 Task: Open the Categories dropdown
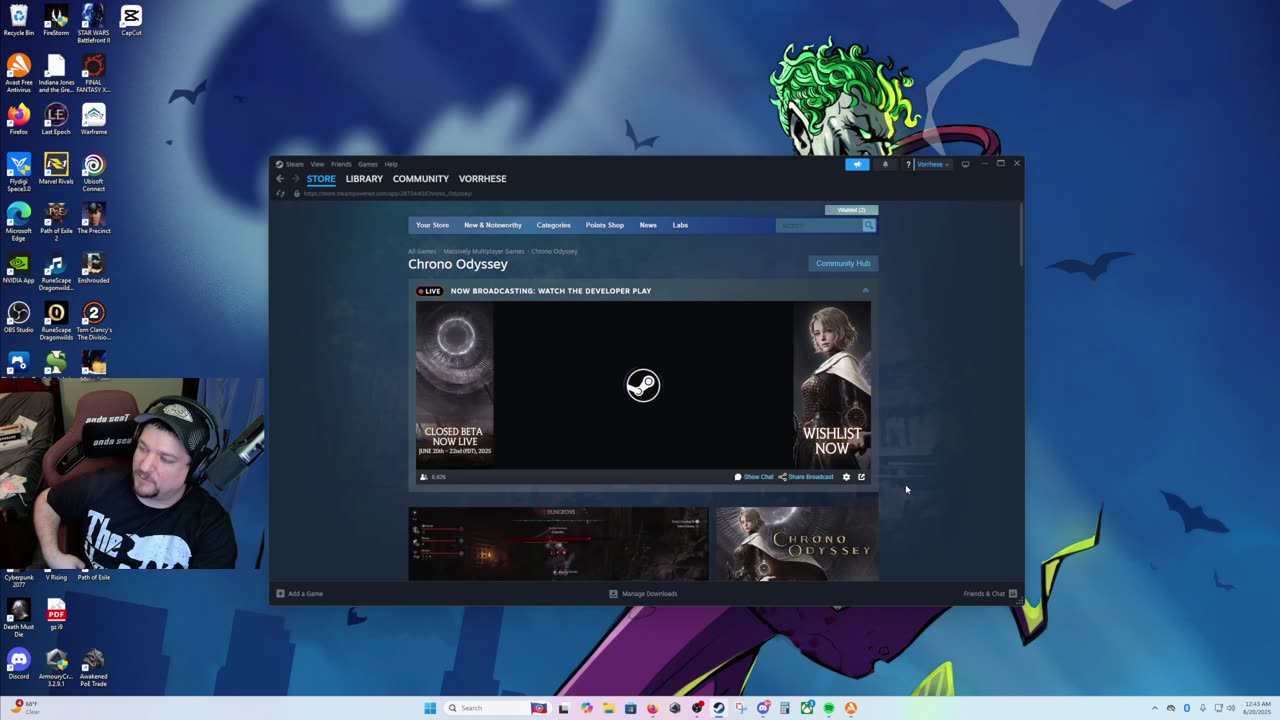point(553,225)
